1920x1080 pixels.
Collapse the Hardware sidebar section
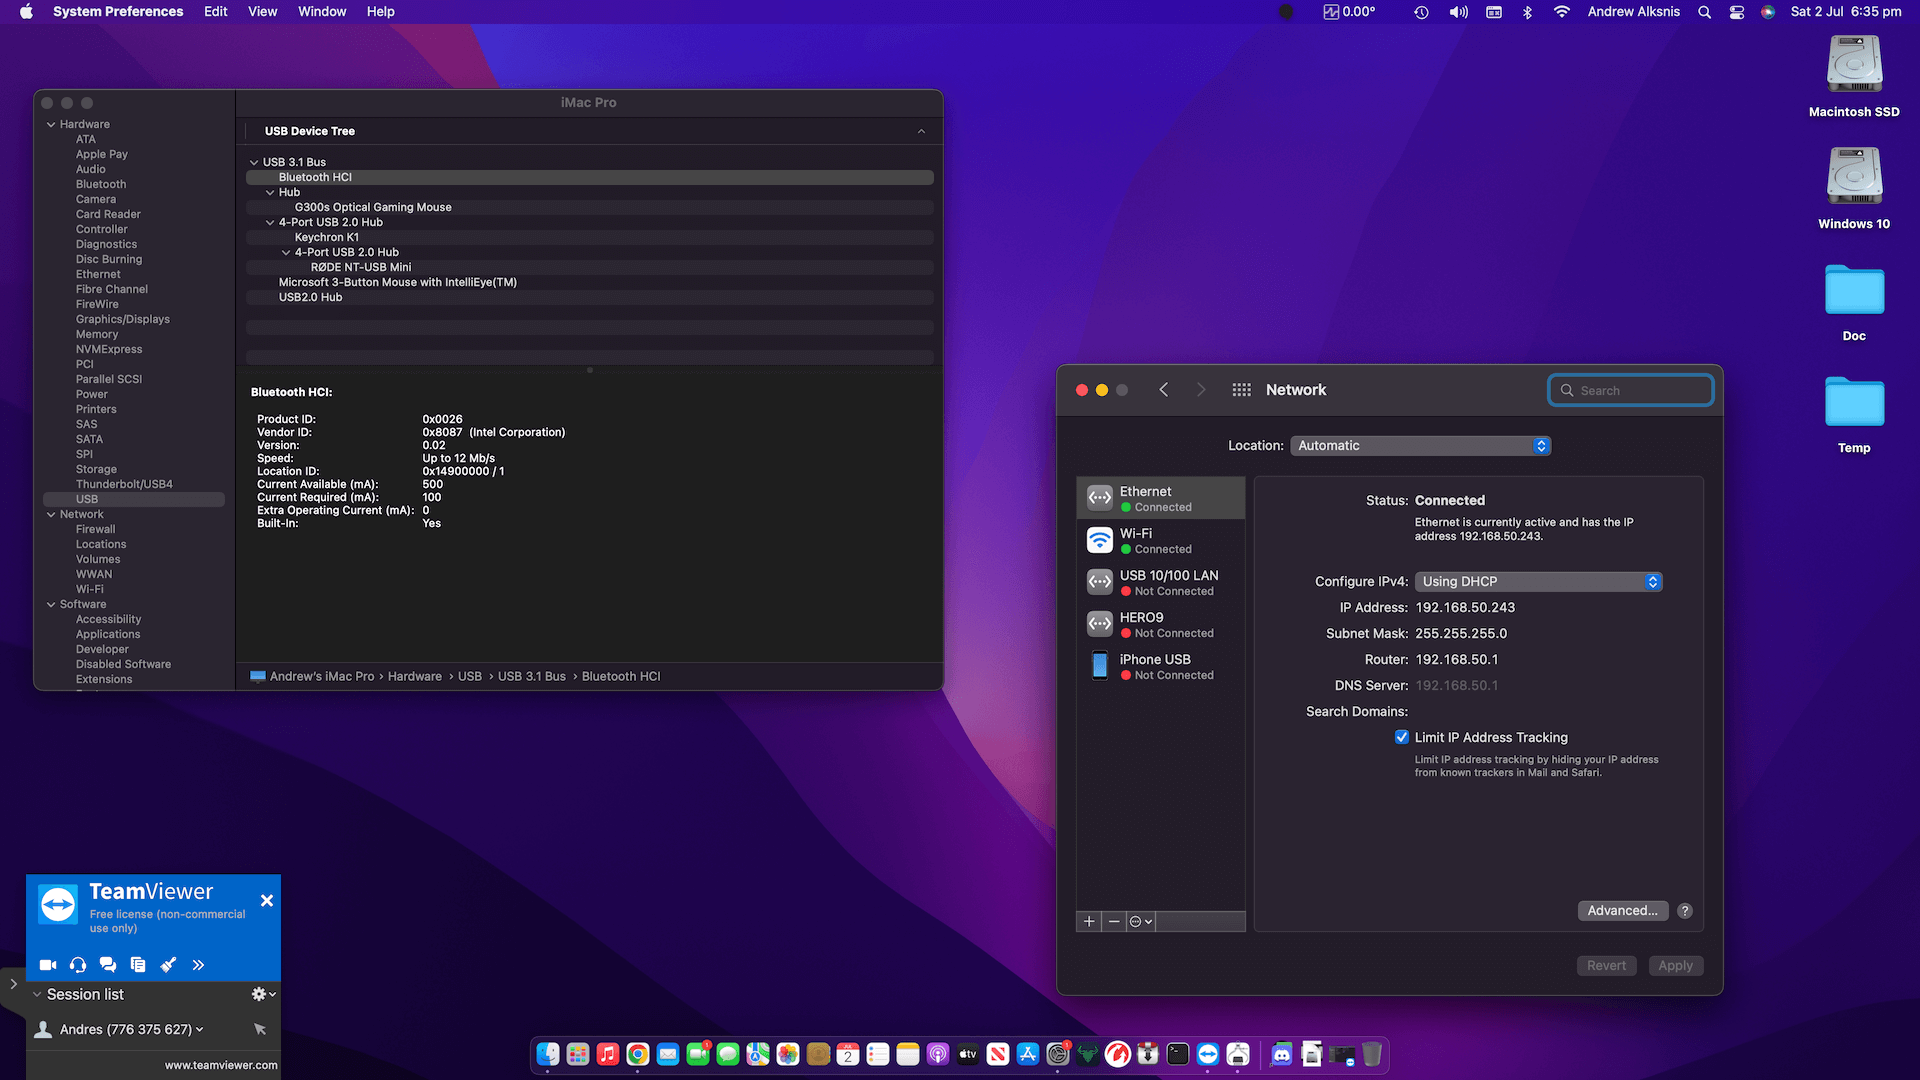tap(51, 125)
